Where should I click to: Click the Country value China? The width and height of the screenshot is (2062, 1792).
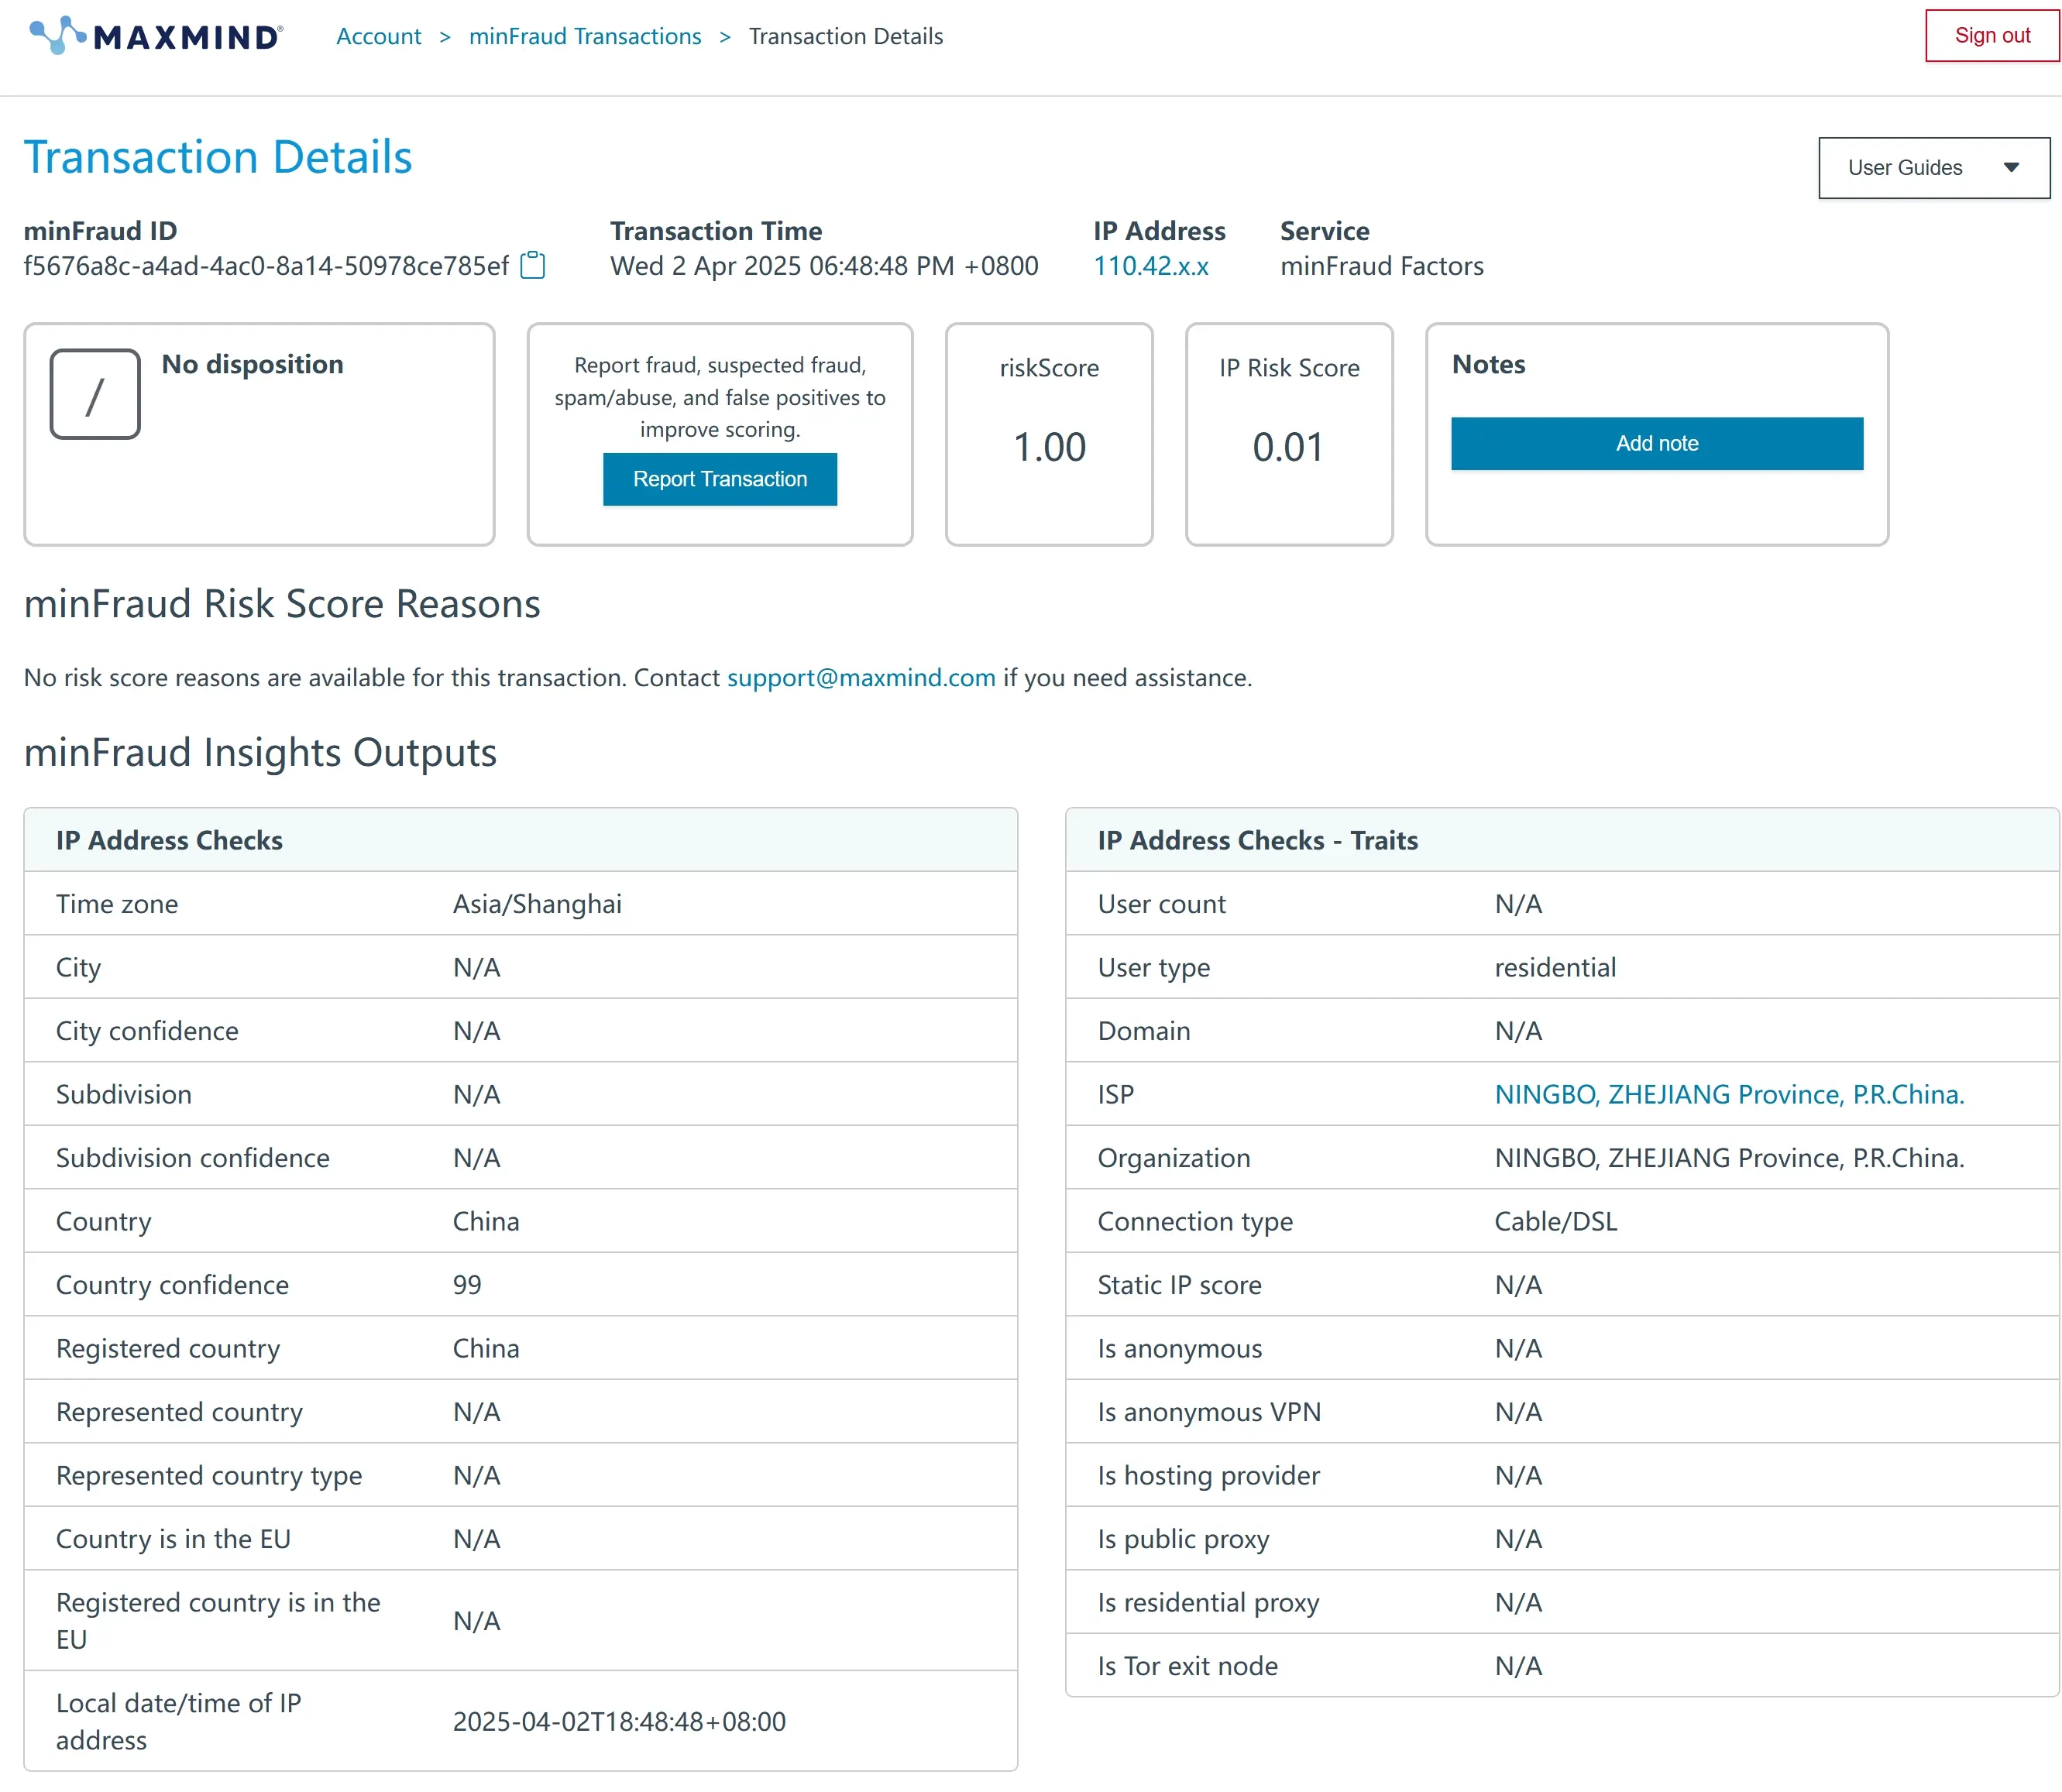[x=486, y=1221]
